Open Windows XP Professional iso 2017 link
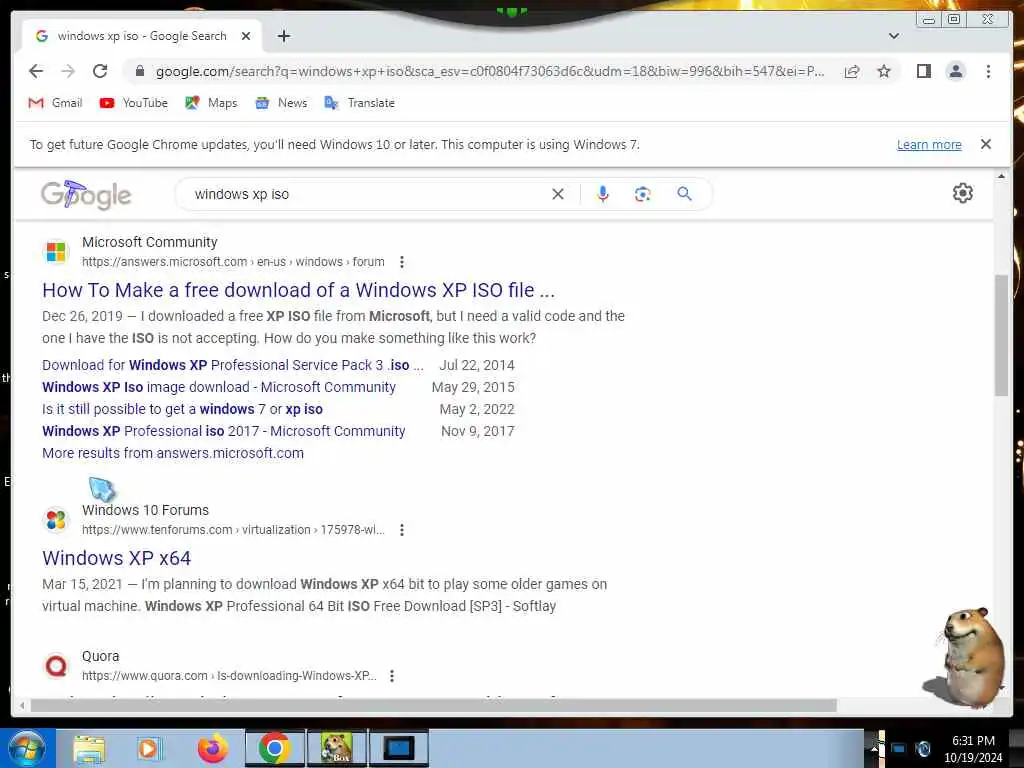The height and width of the screenshot is (768, 1024). pyautogui.click(x=223, y=432)
